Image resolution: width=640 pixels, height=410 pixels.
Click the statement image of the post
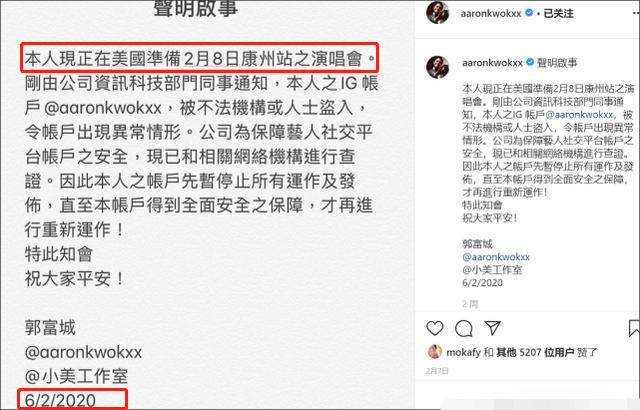click(x=207, y=205)
